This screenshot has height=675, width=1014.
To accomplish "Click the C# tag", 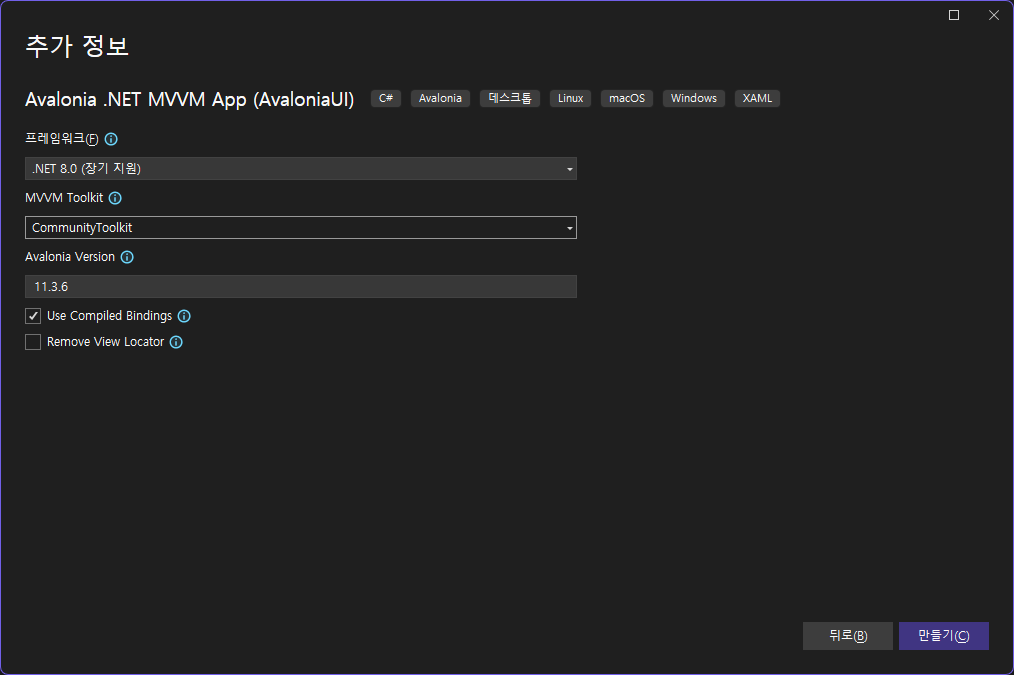I will pos(386,98).
